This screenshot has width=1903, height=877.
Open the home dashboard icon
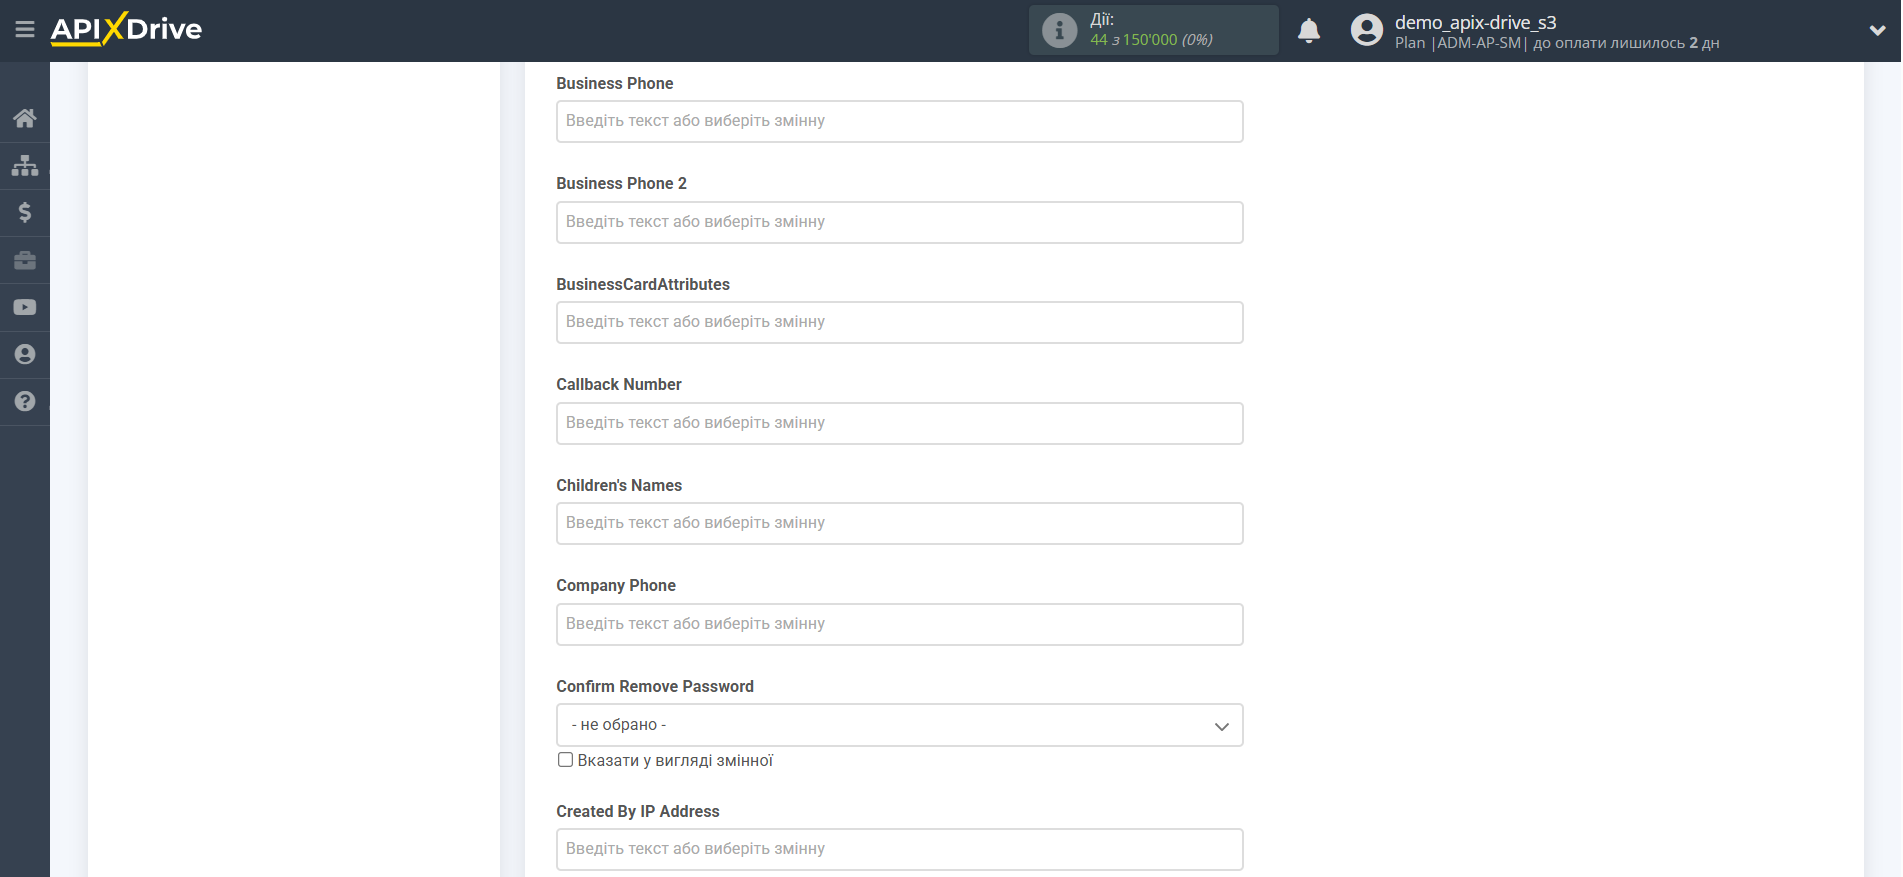pyautogui.click(x=25, y=118)
